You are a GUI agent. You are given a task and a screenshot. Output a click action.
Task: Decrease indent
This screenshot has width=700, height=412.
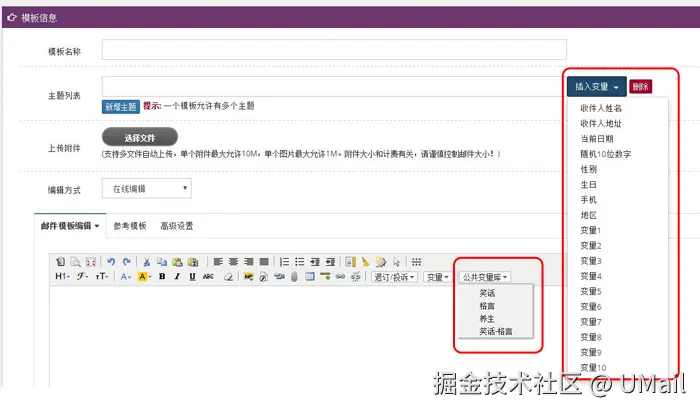pos(330,262)
